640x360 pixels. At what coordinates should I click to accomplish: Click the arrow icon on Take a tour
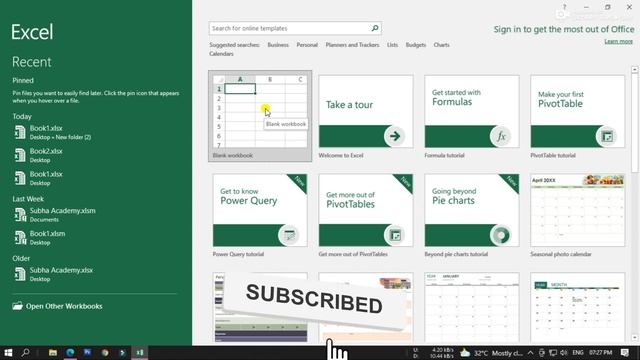tap(395, 136)
